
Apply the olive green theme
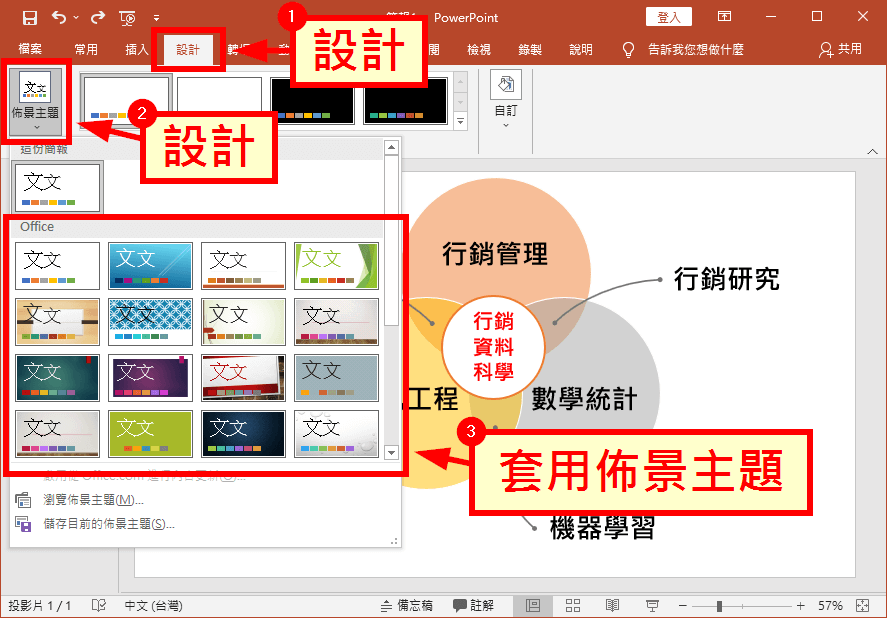tap(150, 434)
